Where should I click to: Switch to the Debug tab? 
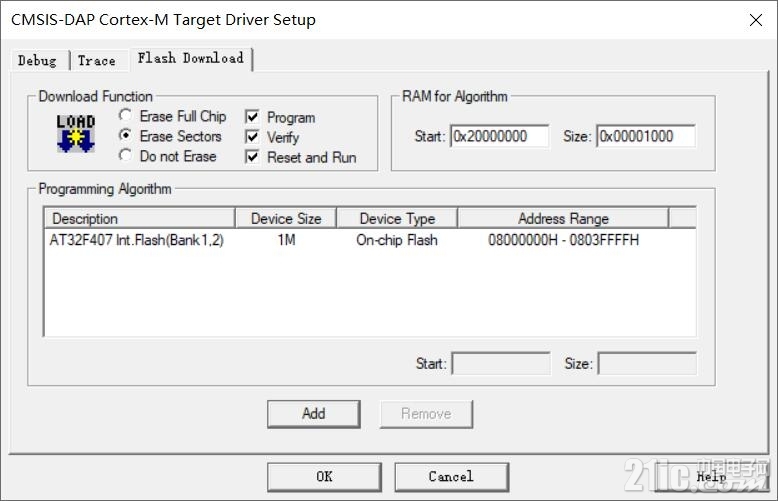point(38,61)
